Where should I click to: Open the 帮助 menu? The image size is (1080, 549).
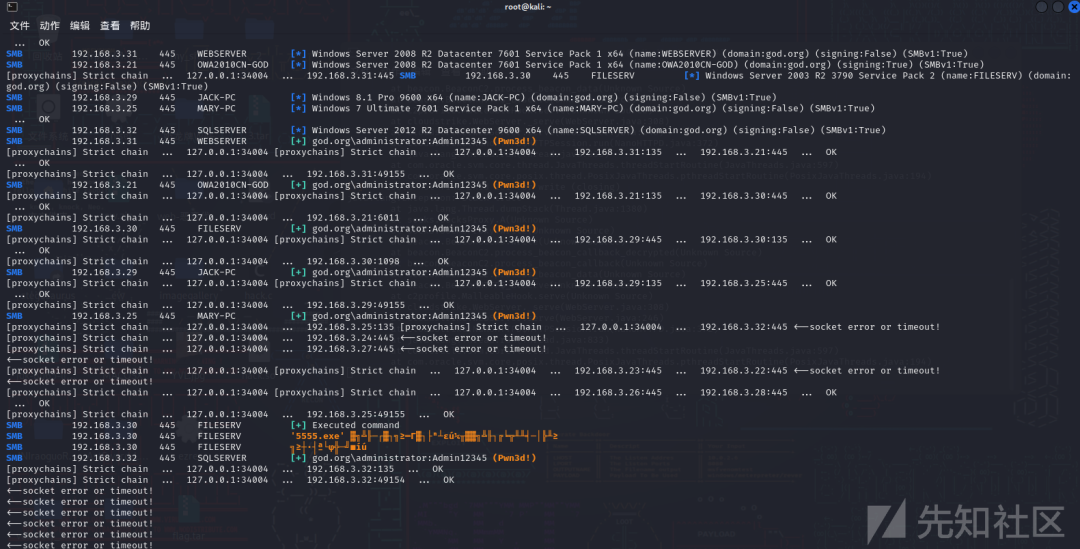click(140, 25)
